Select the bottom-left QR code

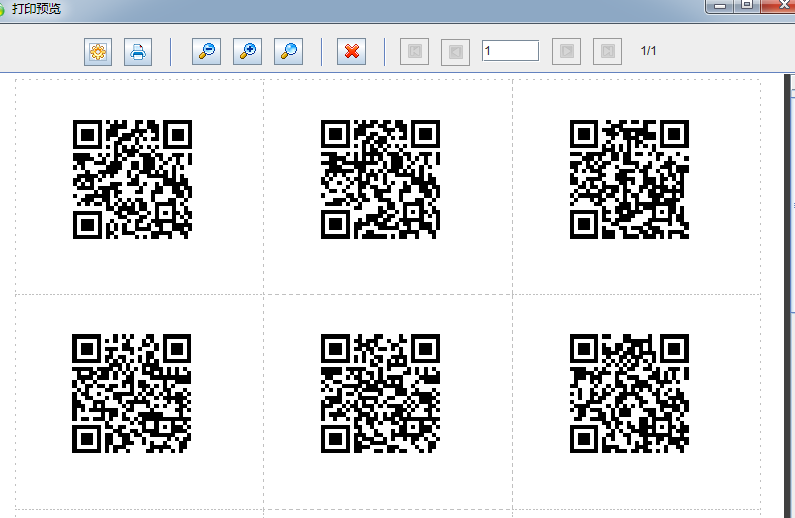pyautogui.click(x=131, y=393)
